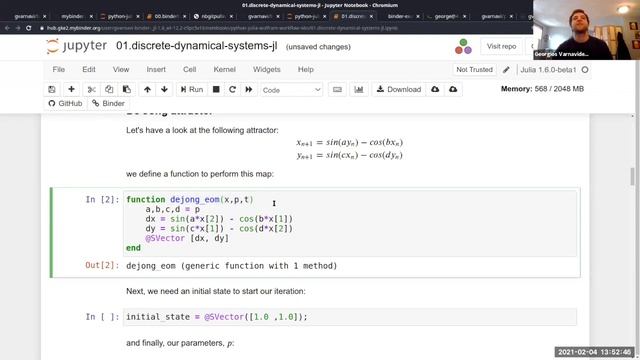
Task: Open the Kernel menu
Action: click(x=224, y=69)
